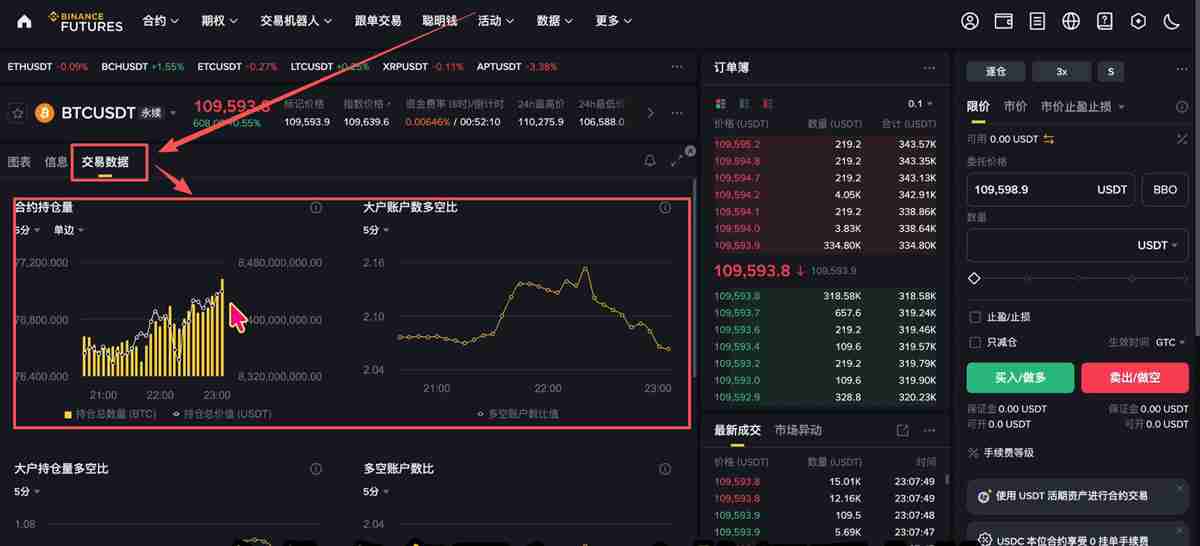Image resolution: width=1200 pixels, height=546 pixels.
Task: Change margin mode via 逐仓 button
Action: click(996, 72)
